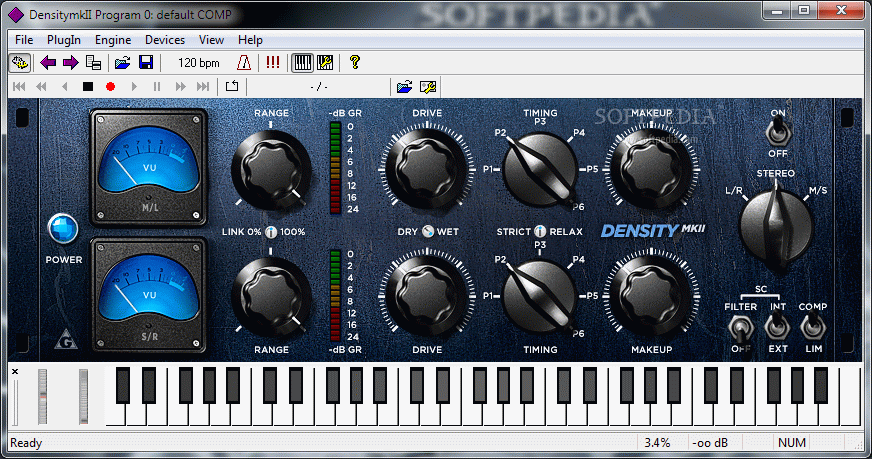The width and height of the screenshot is (872, 459).
Task: Jump to end of playback
Action: (203, 86)
